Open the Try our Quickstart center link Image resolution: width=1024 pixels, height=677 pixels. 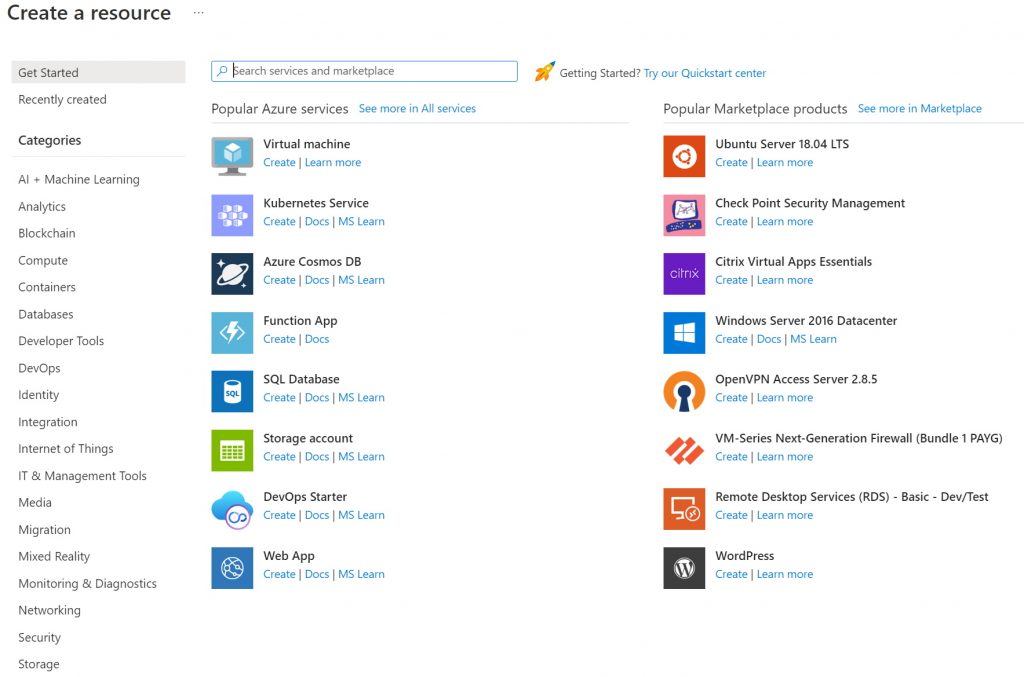(x=705, y=73)
